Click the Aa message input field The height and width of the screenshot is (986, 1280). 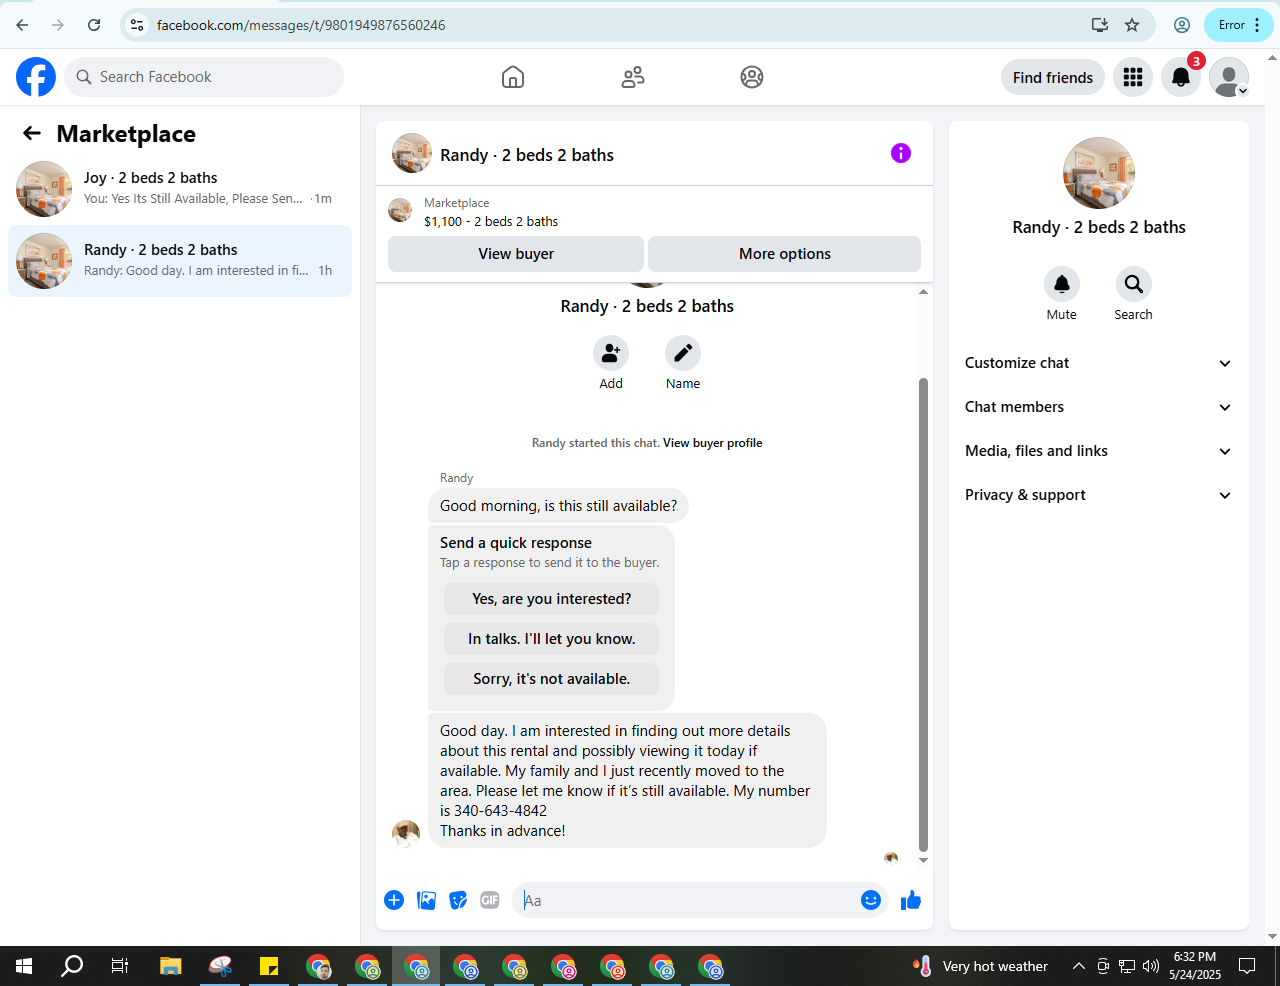click(688, 900)
